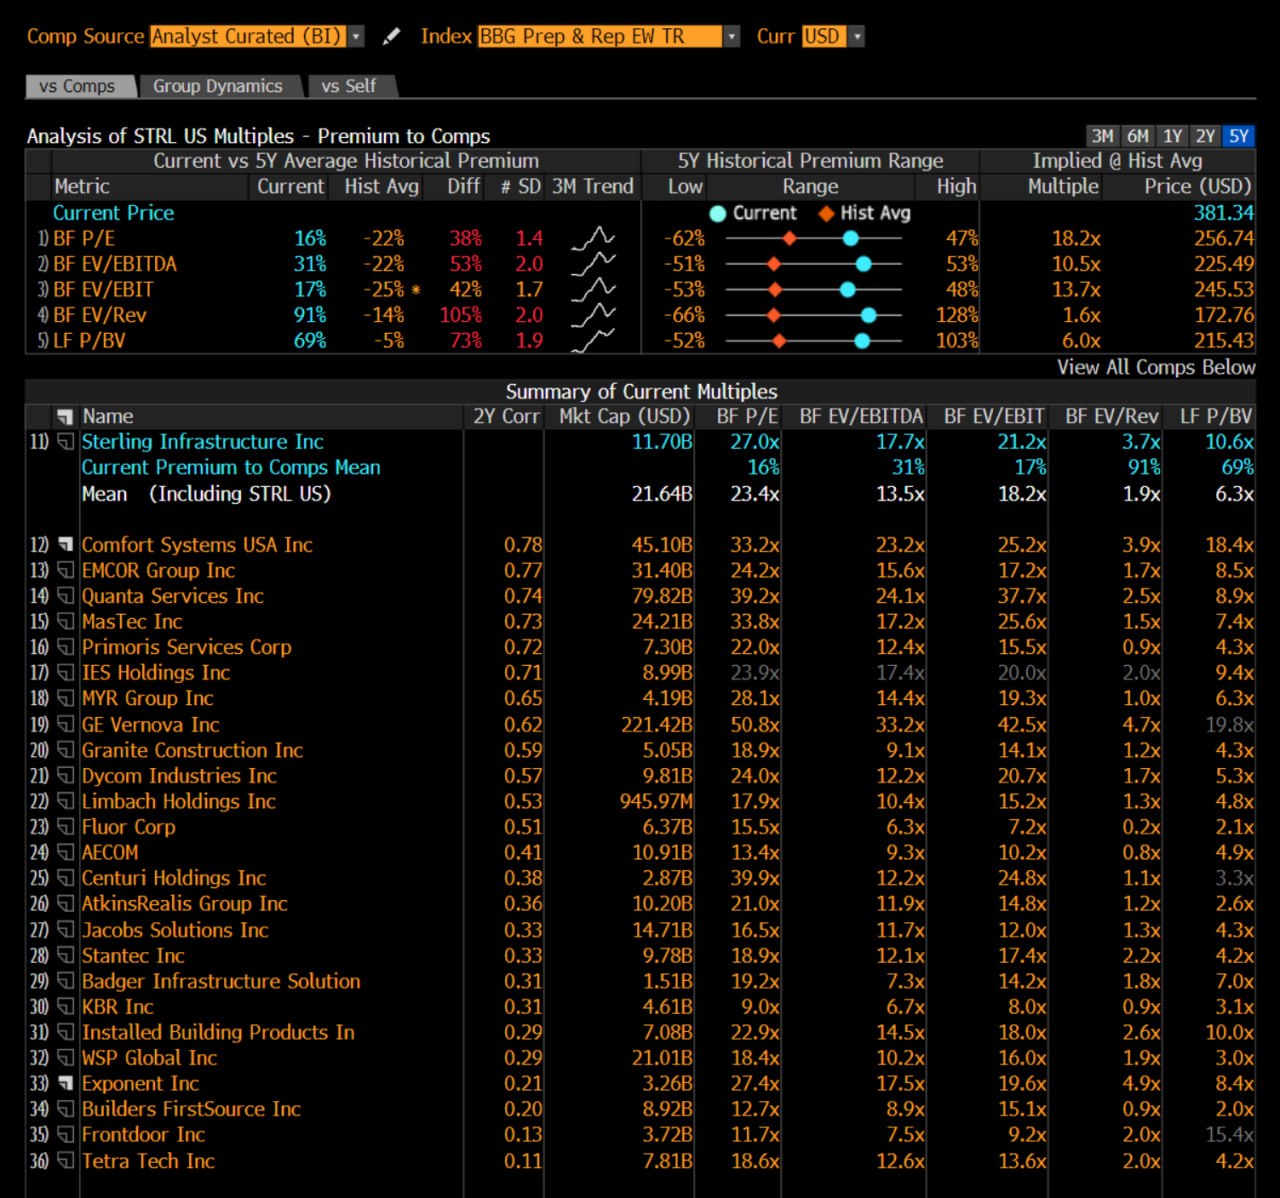1280x1198 pixels.
Task: Switch to the 1Y historical range
Action: tap(1172, 135)
